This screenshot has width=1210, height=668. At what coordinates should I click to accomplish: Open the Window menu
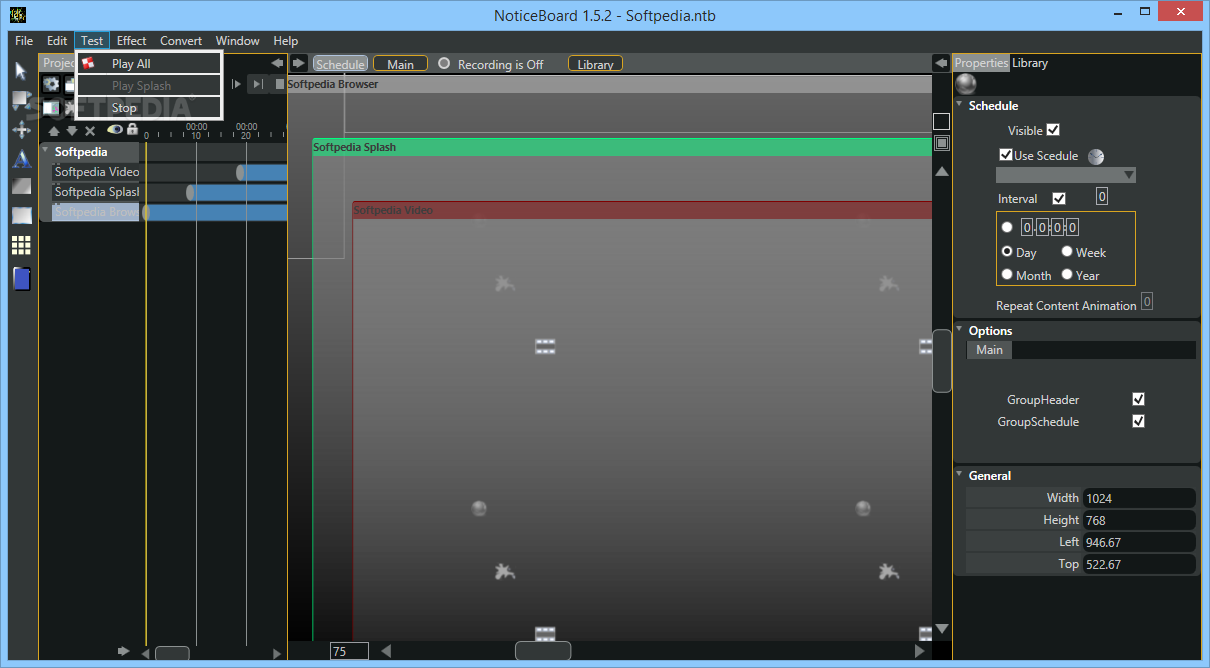pos(238,41)
